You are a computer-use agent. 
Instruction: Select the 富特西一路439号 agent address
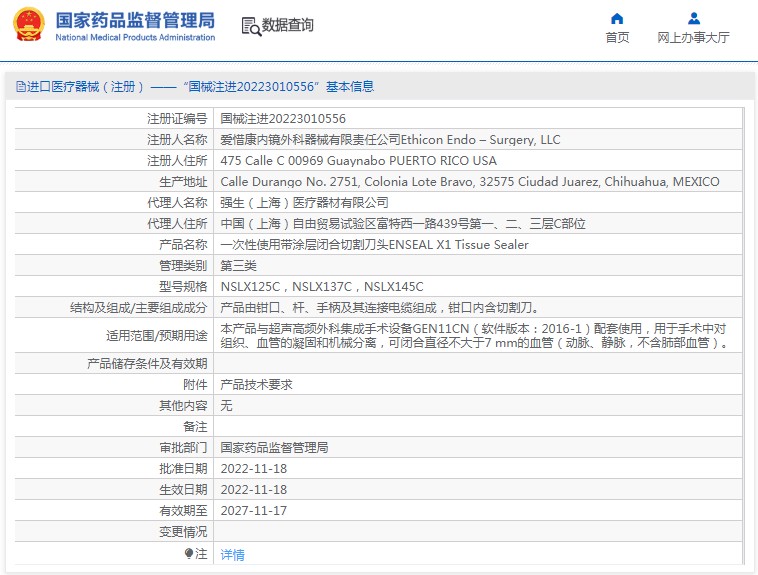pos(403,224)
